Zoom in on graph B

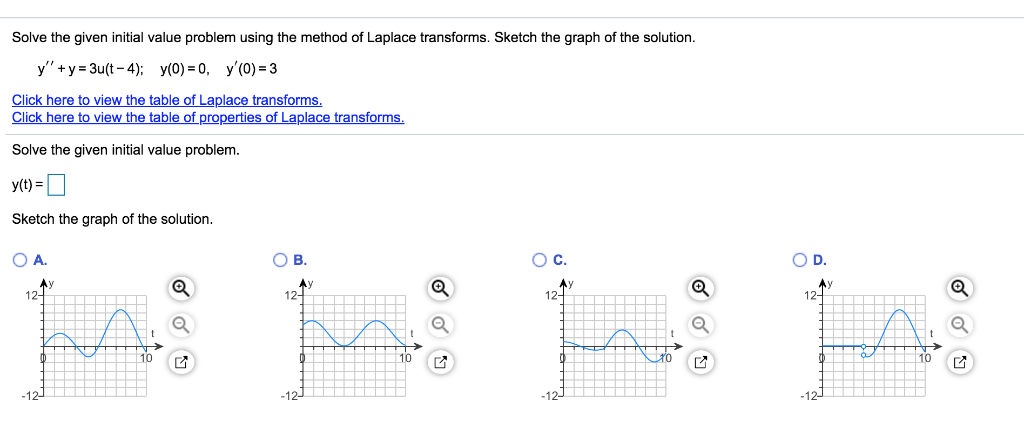(441, 287)
